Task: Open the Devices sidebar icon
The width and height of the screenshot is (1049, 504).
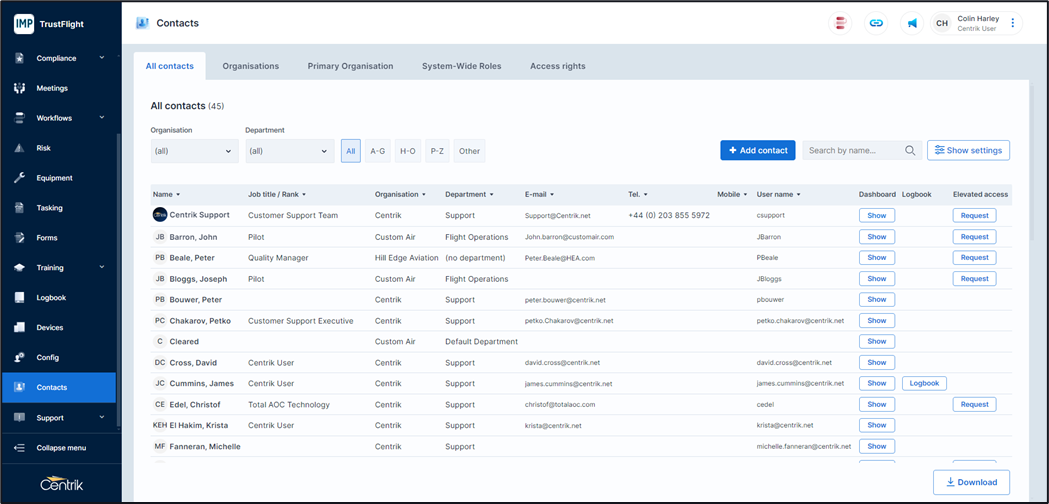Action: click(x=19, y=328)
